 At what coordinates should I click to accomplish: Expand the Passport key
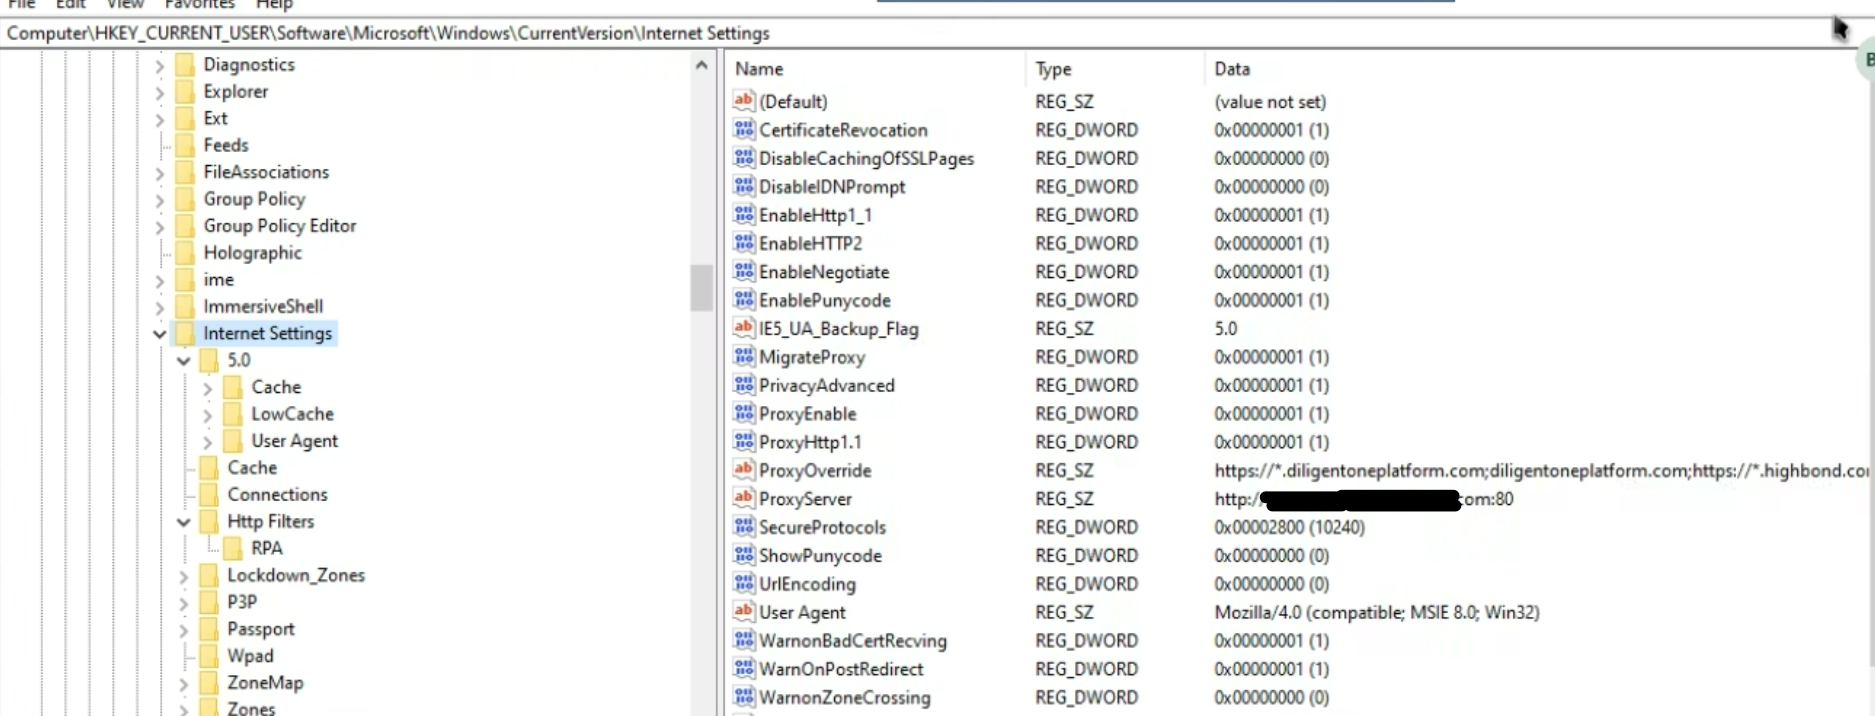click(x=184, y=631)
